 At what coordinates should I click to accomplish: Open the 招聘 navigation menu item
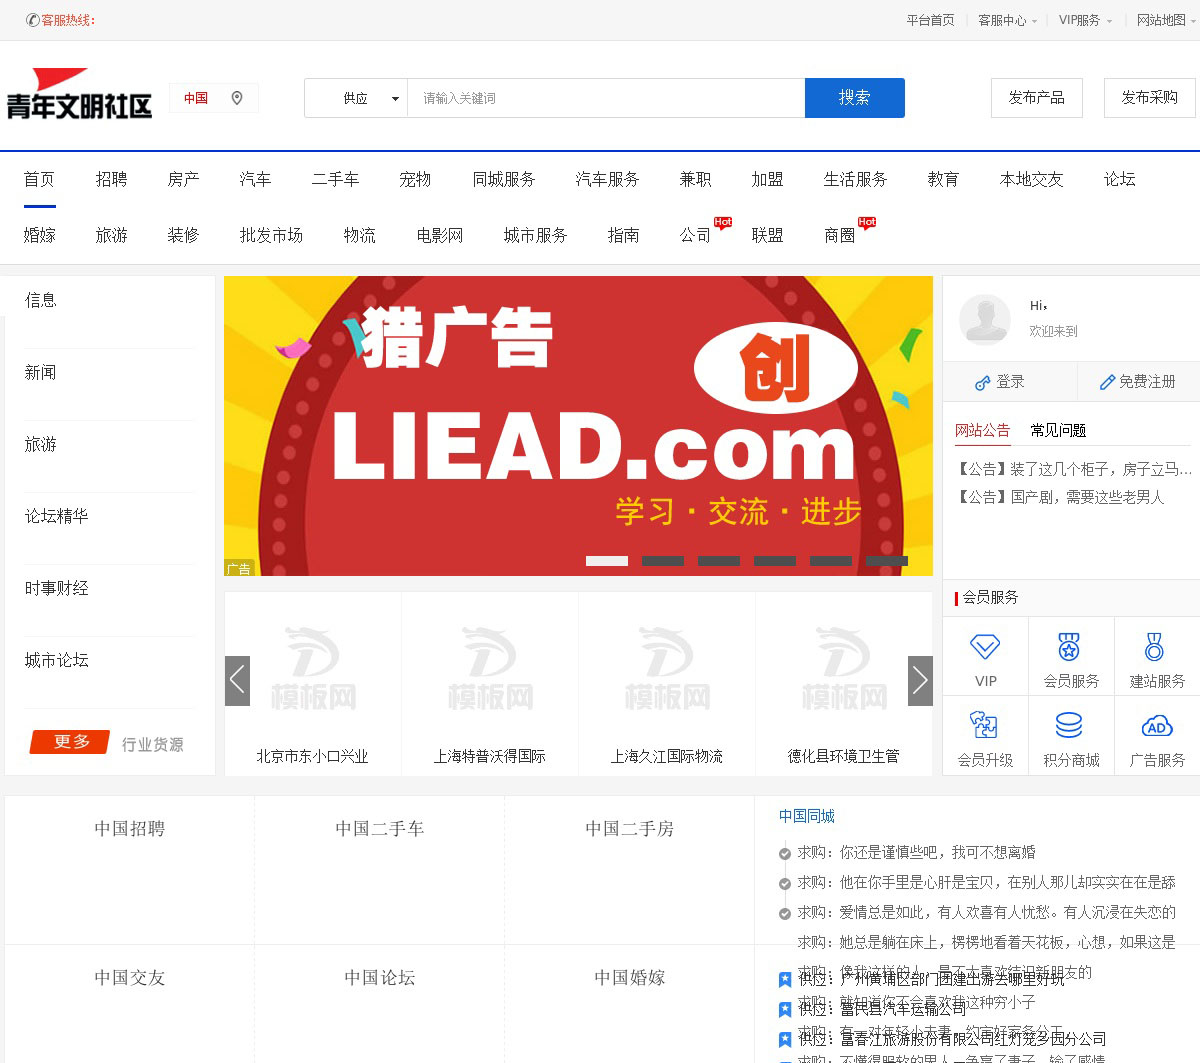pos(111,180)
